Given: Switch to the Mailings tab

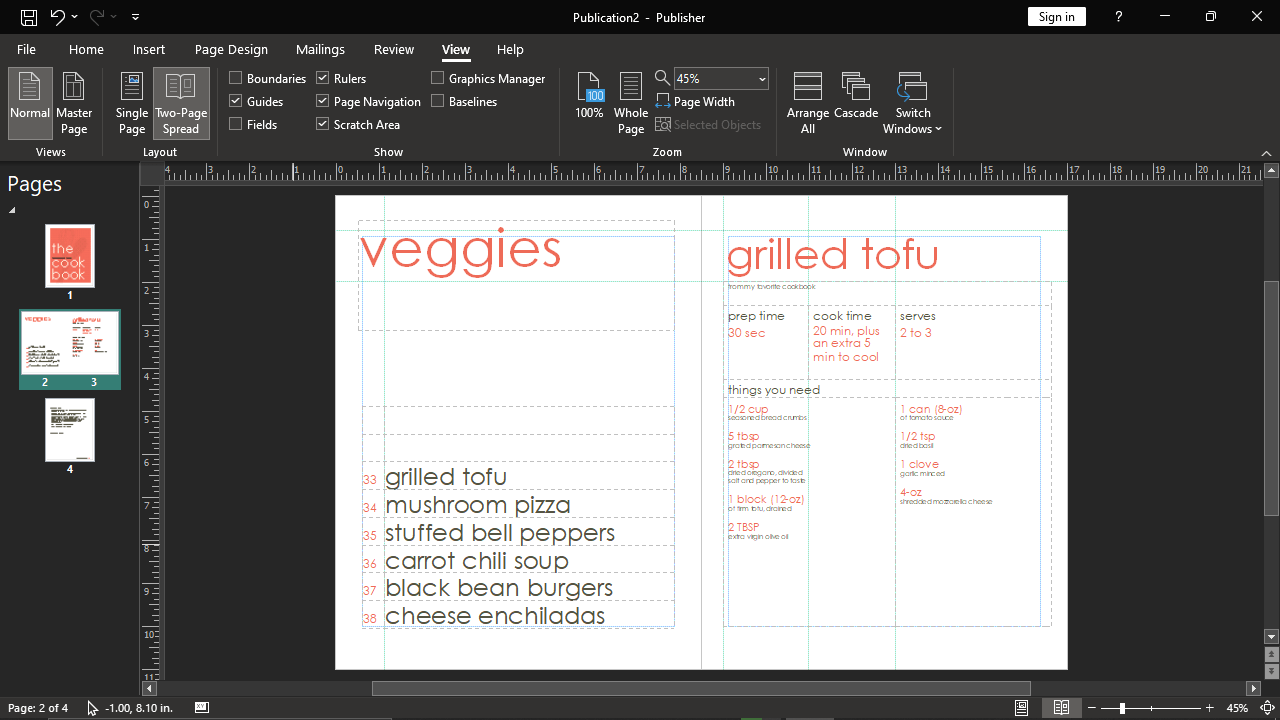Looking at the screenshot, I should [320, 49].
